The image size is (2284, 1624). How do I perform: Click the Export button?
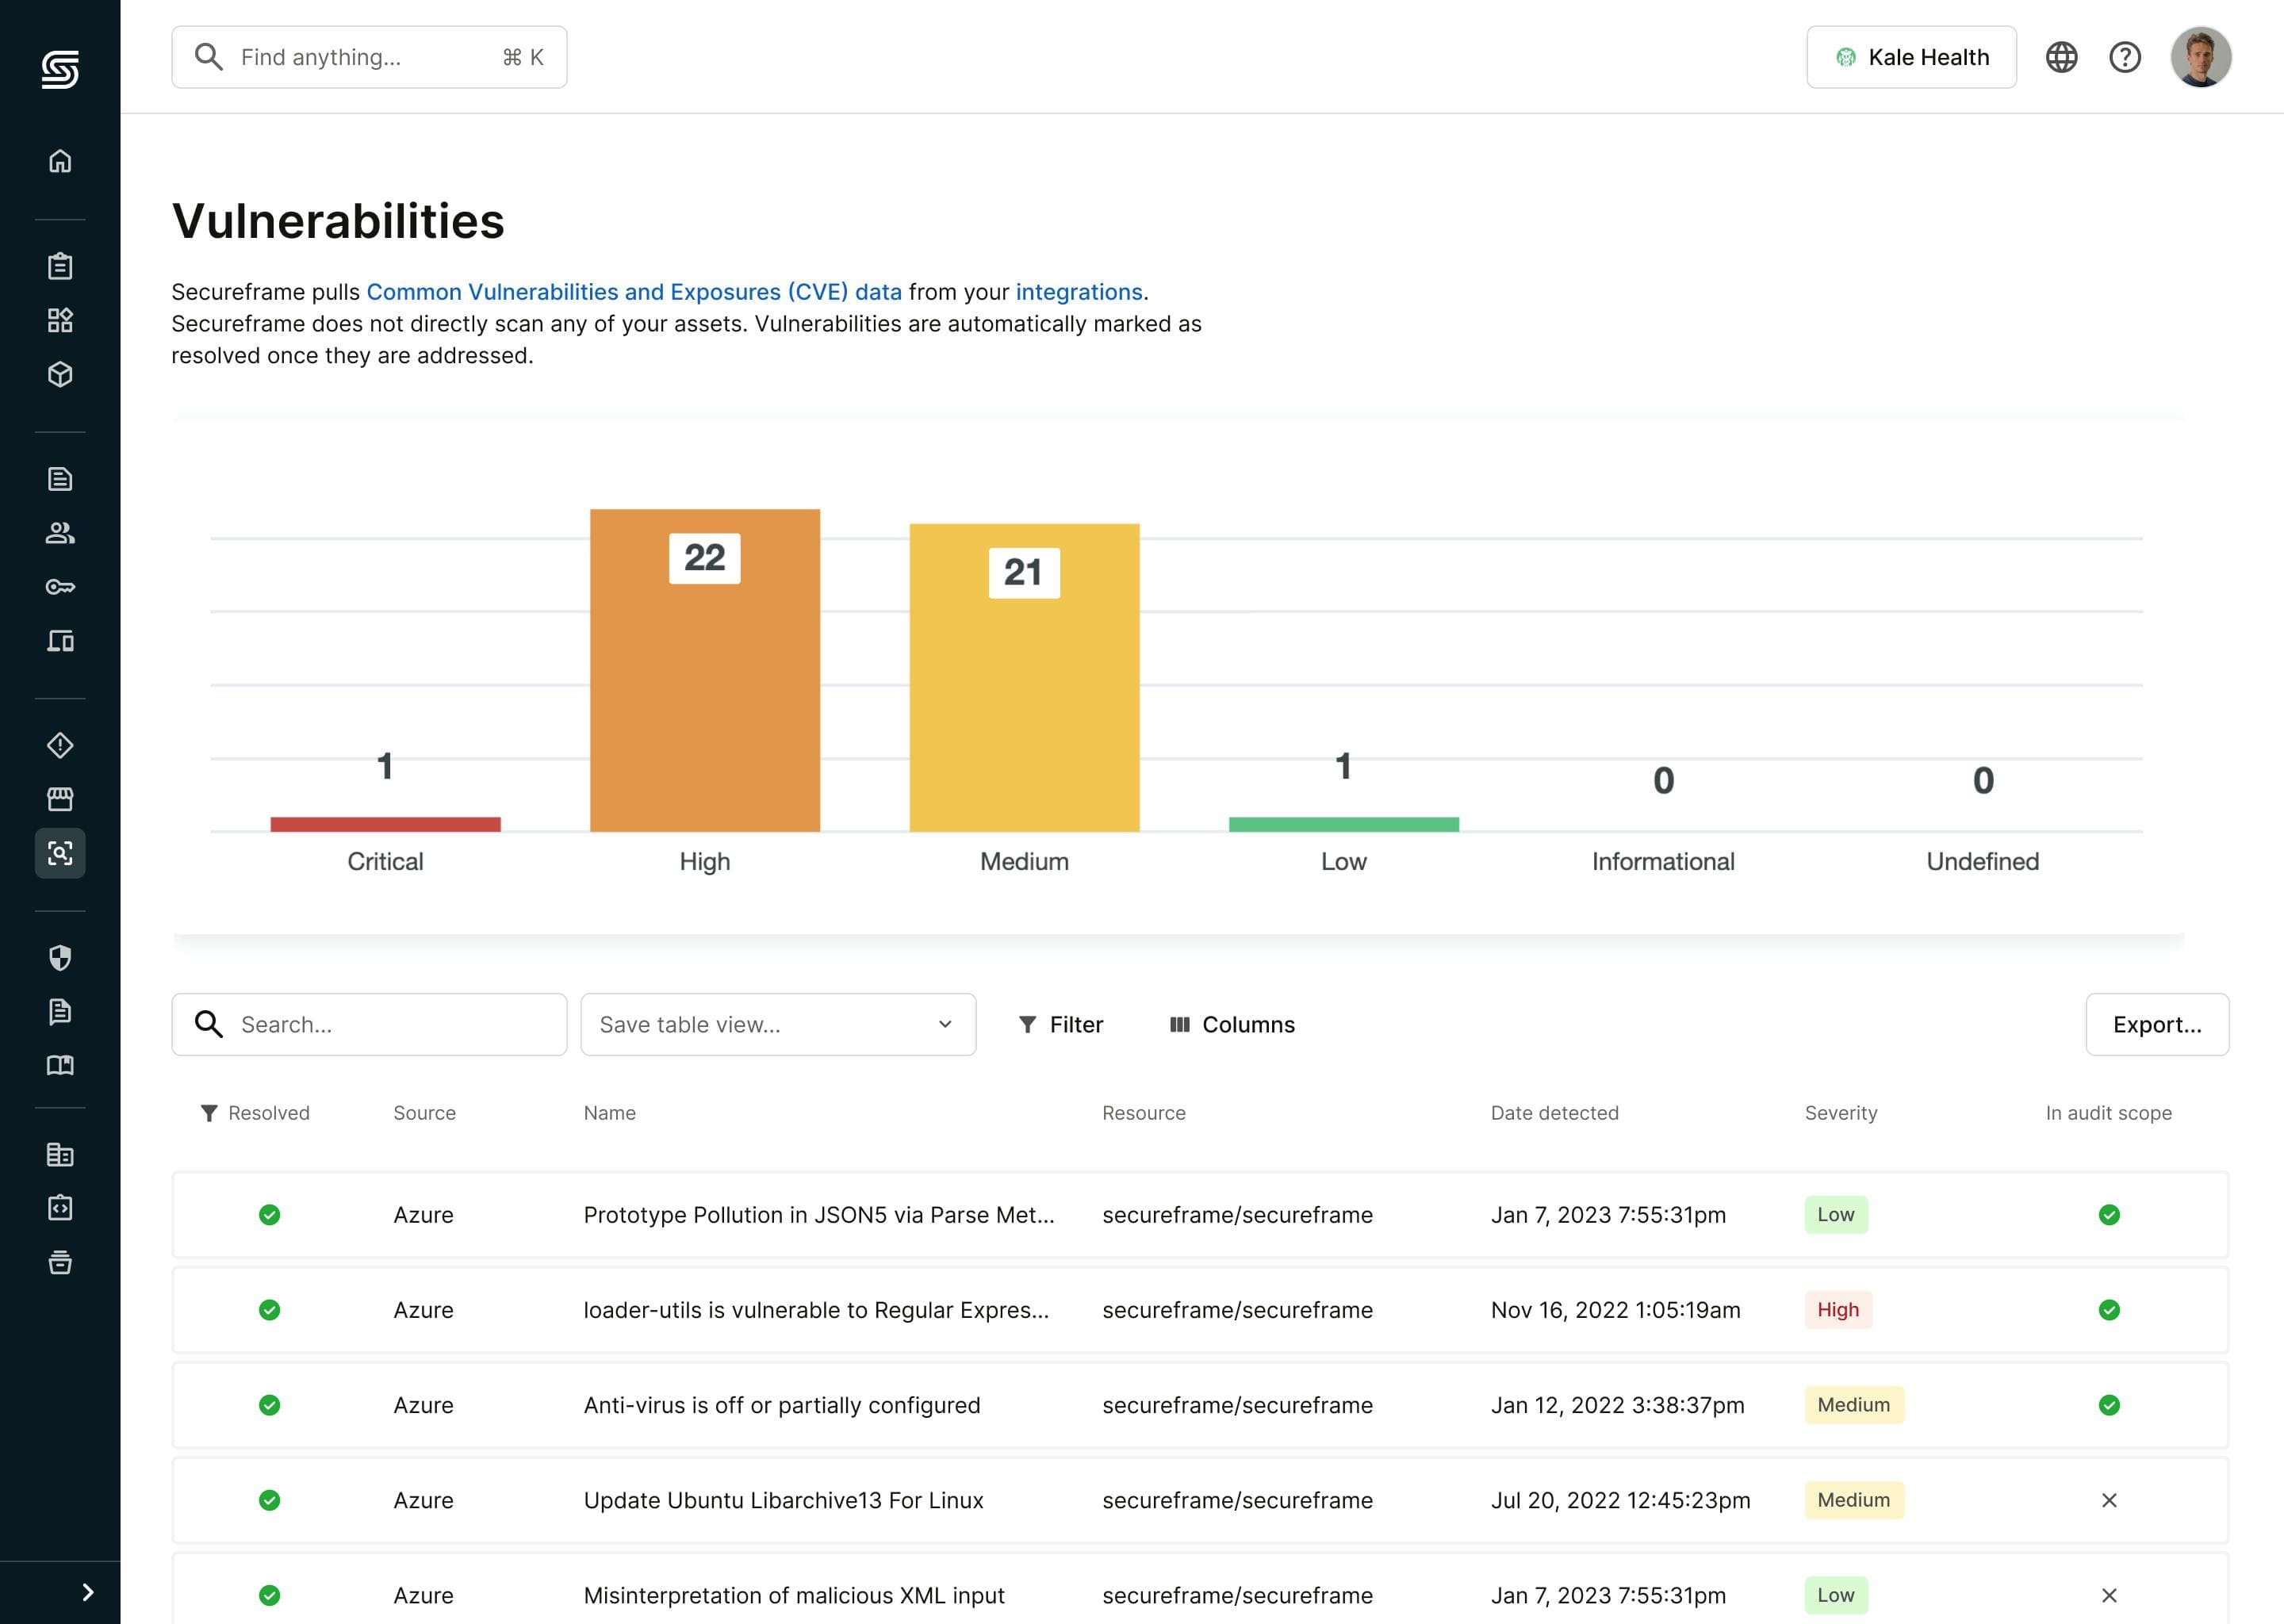coord(2157,1024)
